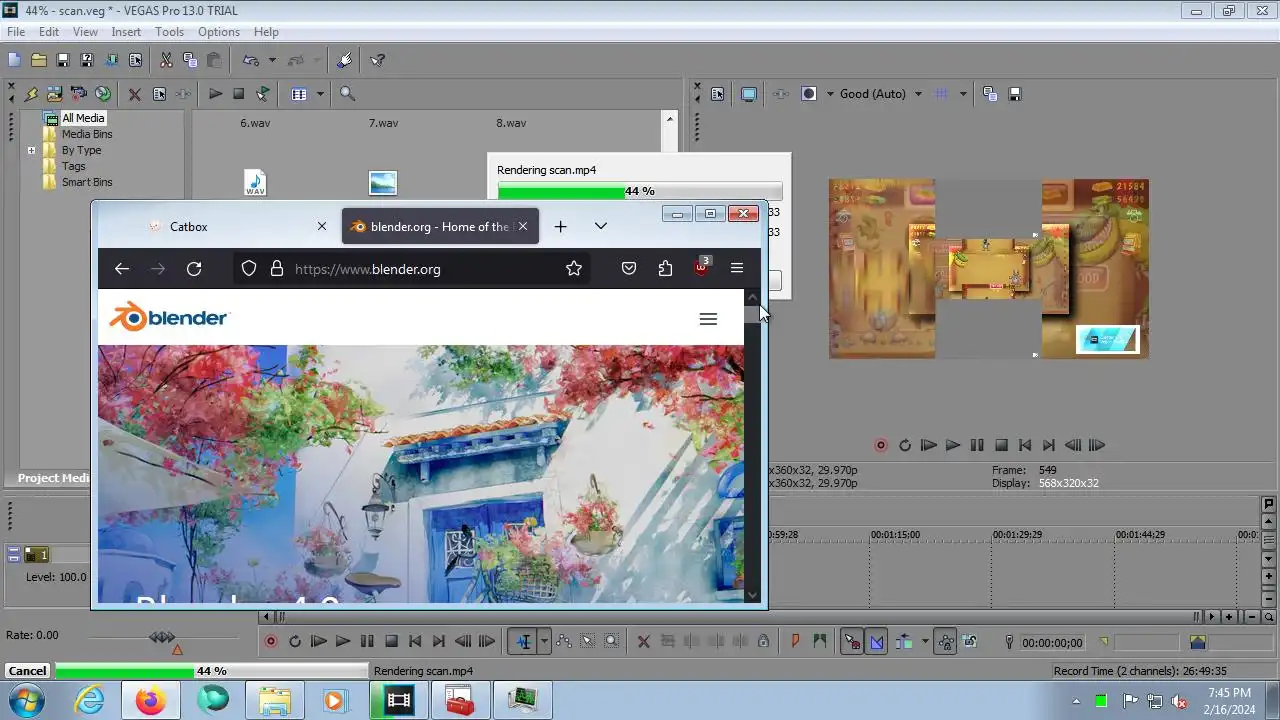Toggle Auto Ripple button in timeline toolbar
The height and width of the screenshot is (720, 1280).
(904, 642)
